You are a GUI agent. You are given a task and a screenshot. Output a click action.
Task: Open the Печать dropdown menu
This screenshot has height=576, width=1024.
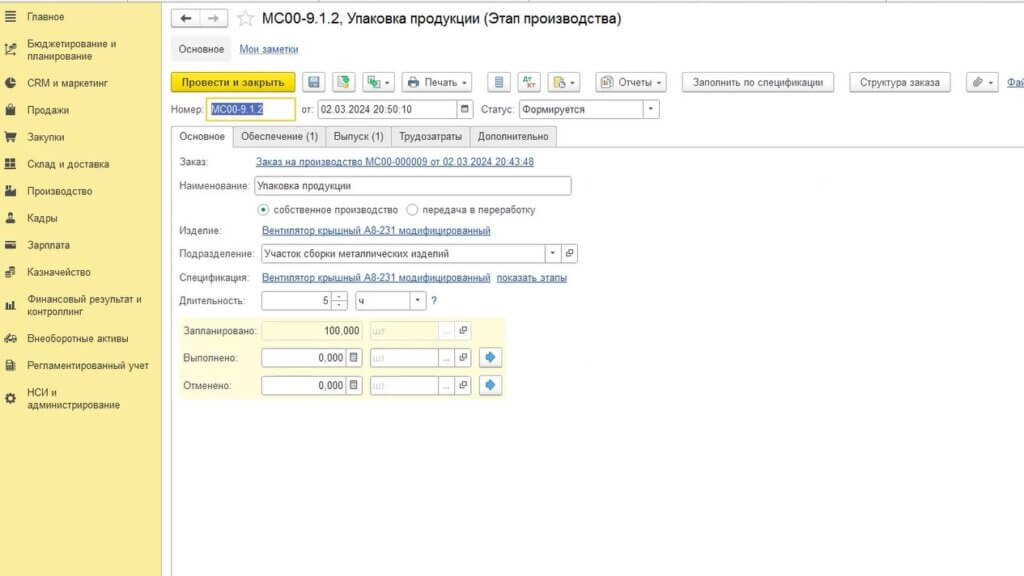coord(463,82)
